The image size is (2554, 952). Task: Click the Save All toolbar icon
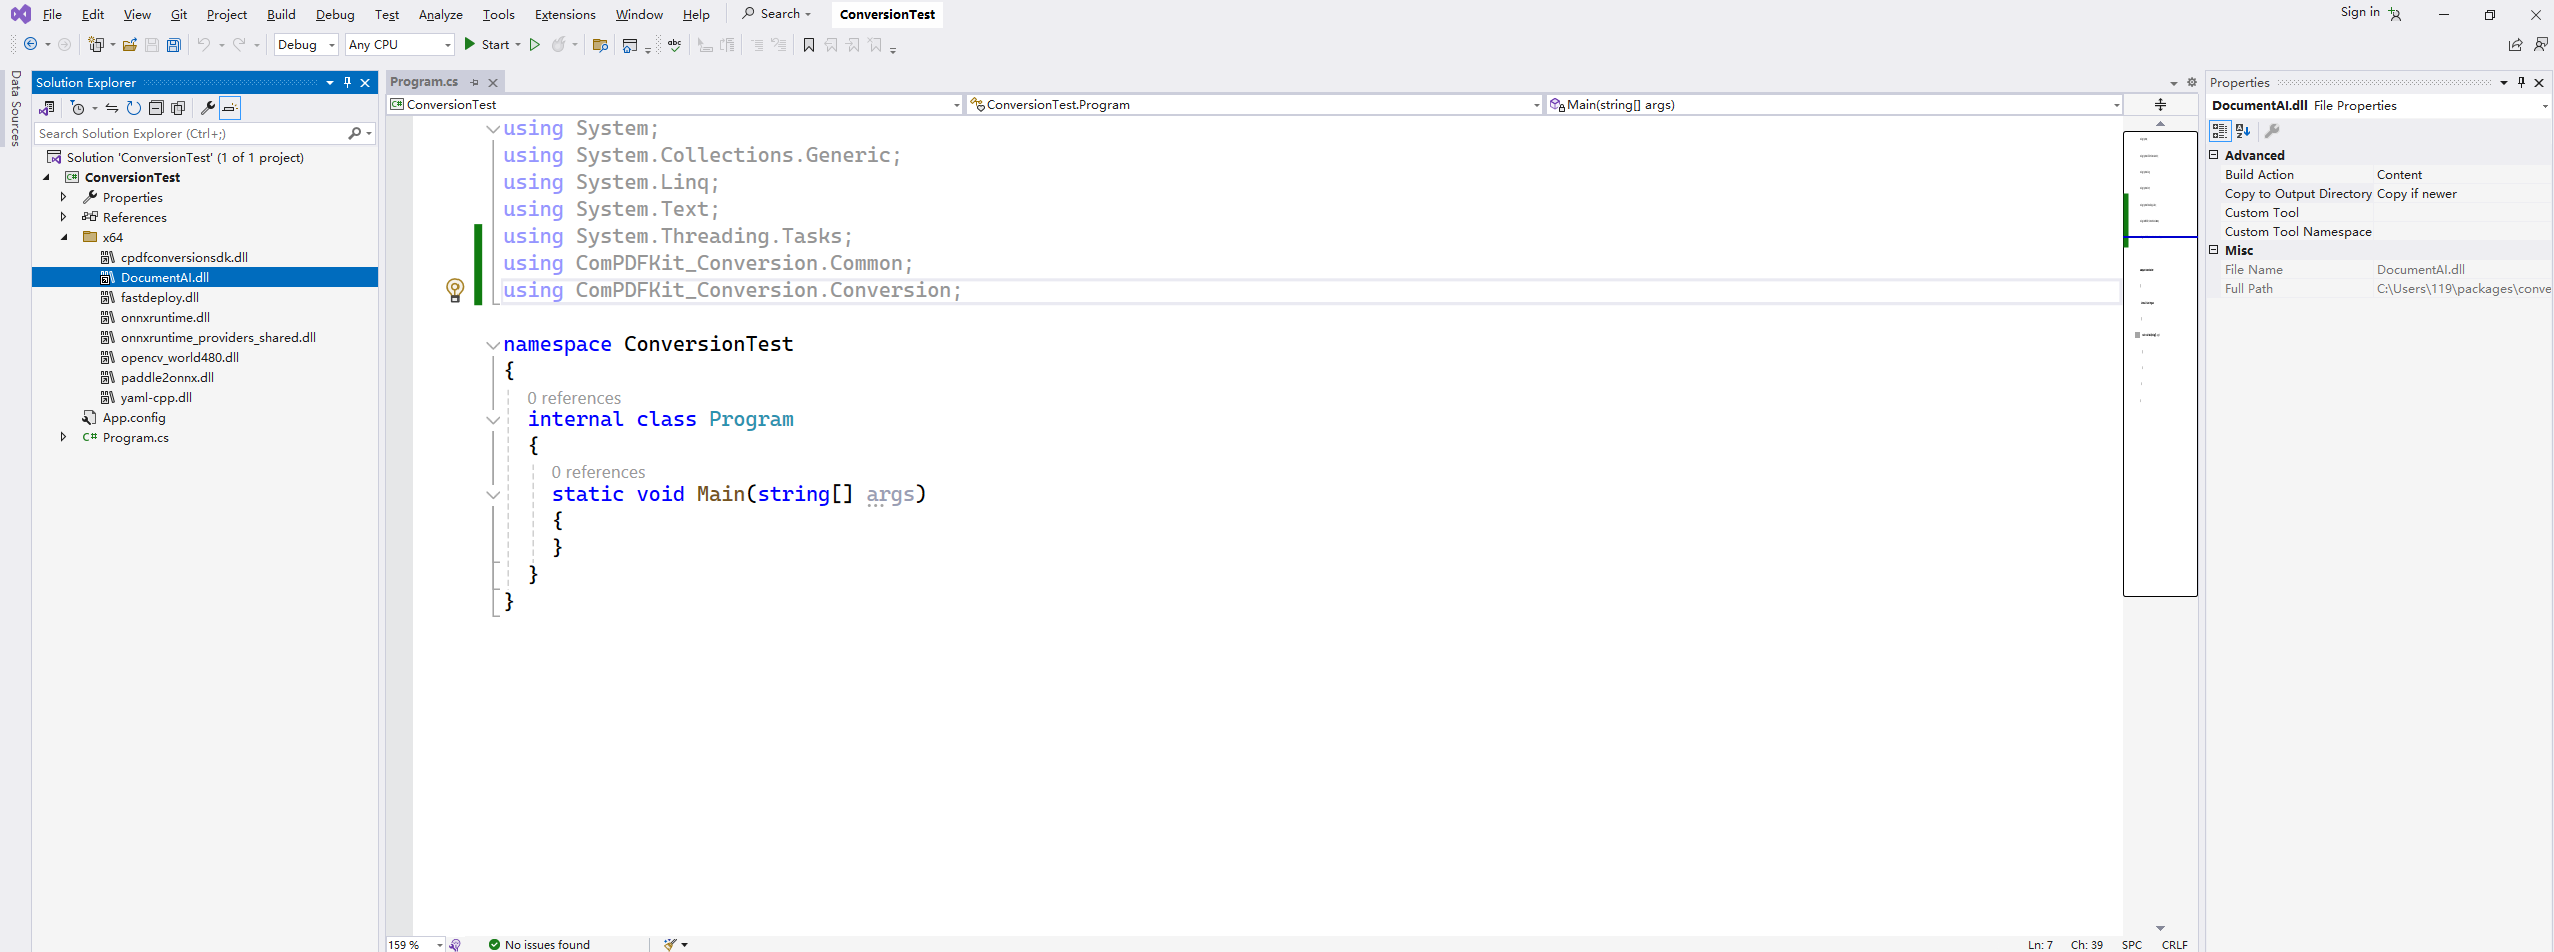pyautogui.click(x=174, y=45)
